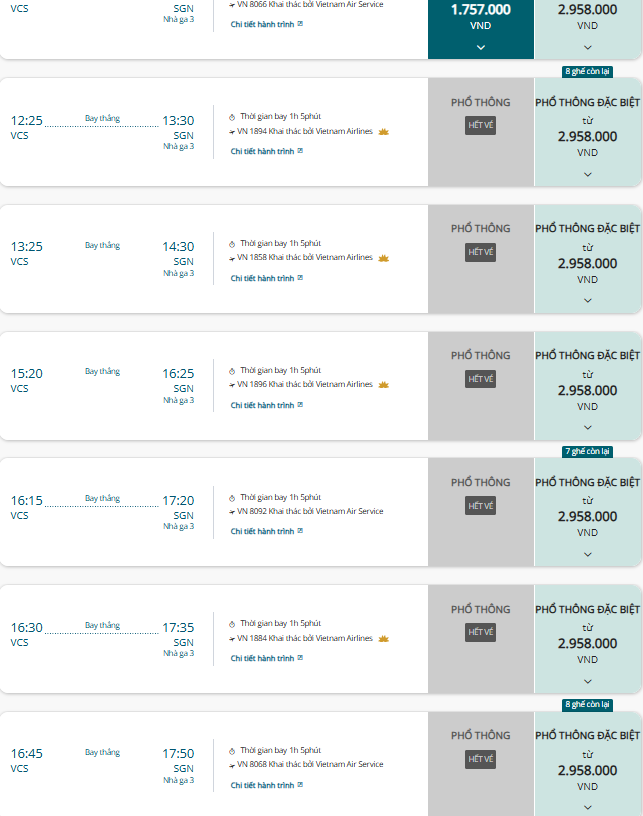Expand premium economy fare for 16:30 flight

(x=588, y=681)
